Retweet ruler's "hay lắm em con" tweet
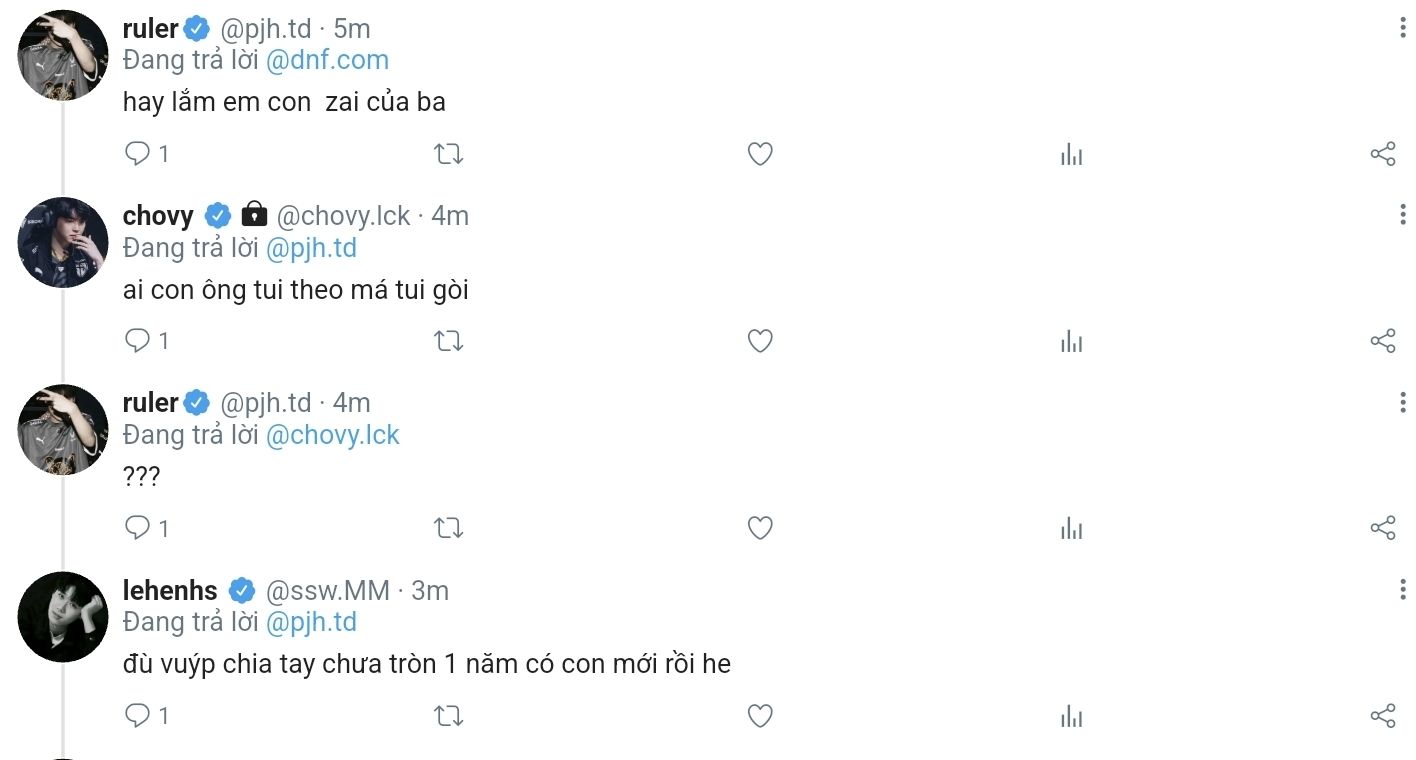The image size is (1416, 760). click(x=449, y=154)
